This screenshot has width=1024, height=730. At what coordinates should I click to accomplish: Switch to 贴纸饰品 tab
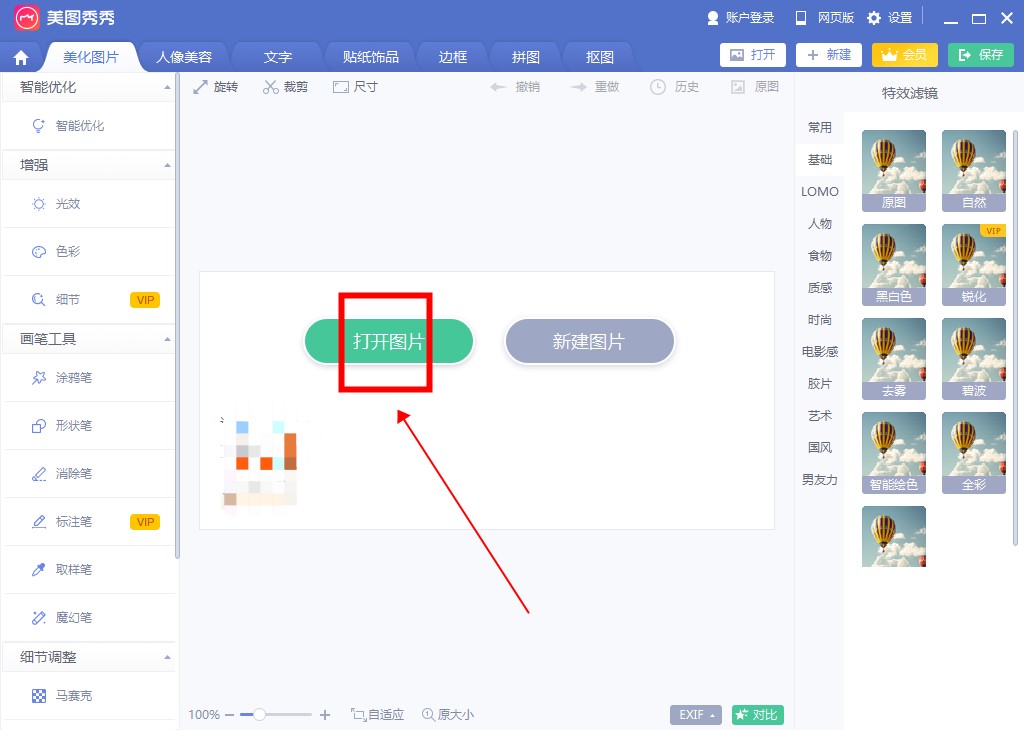(370, 57)
